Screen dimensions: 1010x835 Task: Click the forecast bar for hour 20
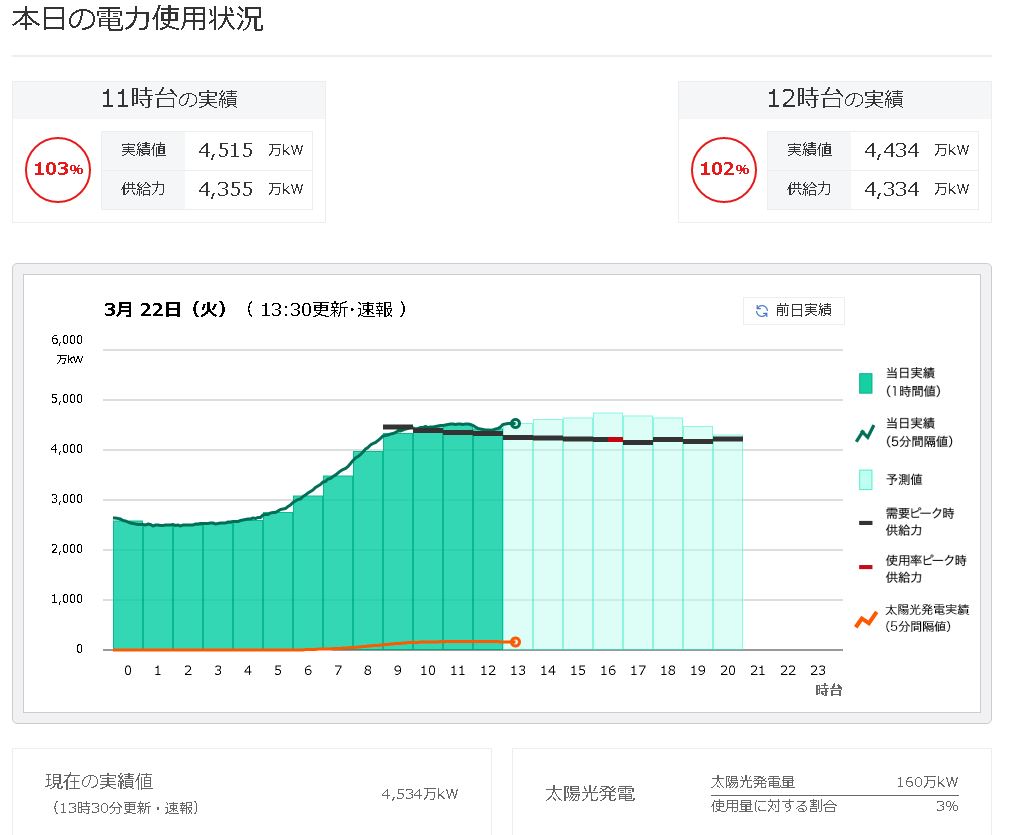728,542
